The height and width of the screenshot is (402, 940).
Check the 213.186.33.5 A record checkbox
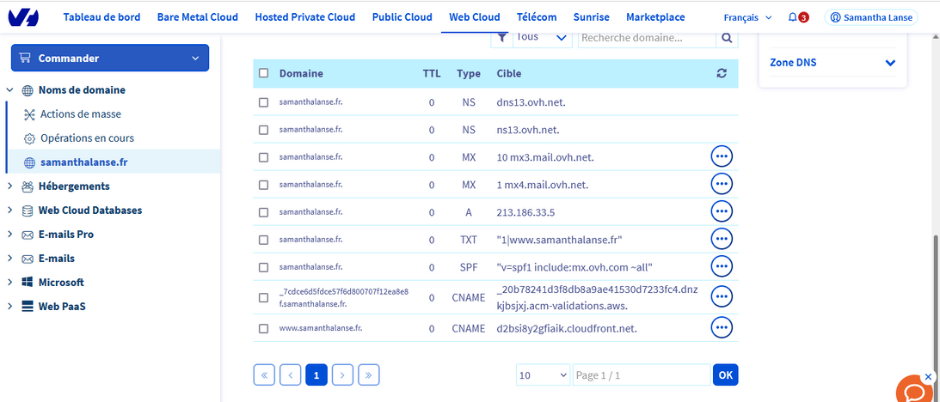click(264, 212)
